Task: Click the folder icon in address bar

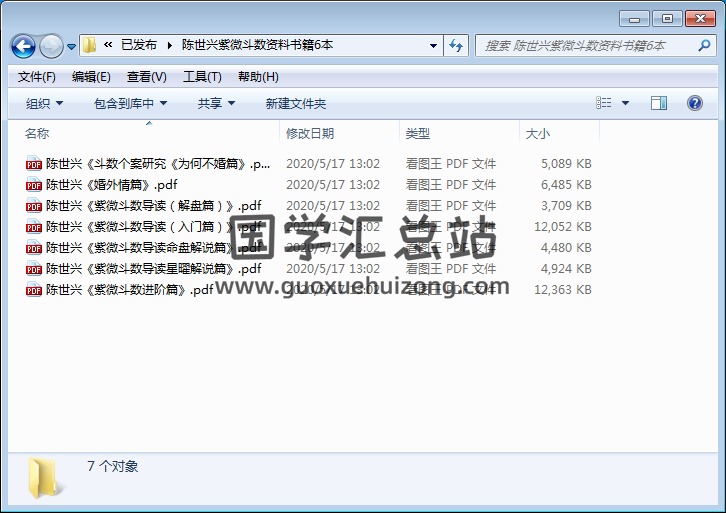Action: click(x=90, y=45)
